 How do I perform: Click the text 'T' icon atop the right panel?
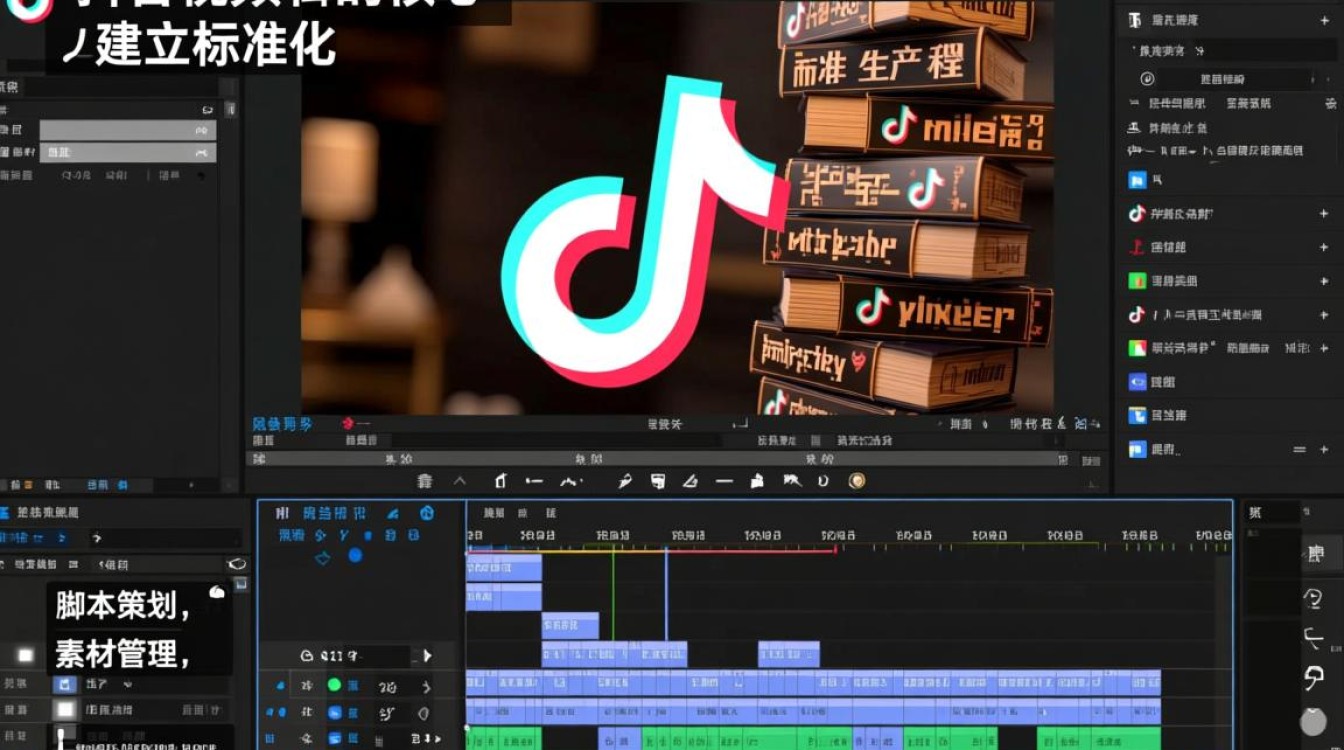point(1135,20)
